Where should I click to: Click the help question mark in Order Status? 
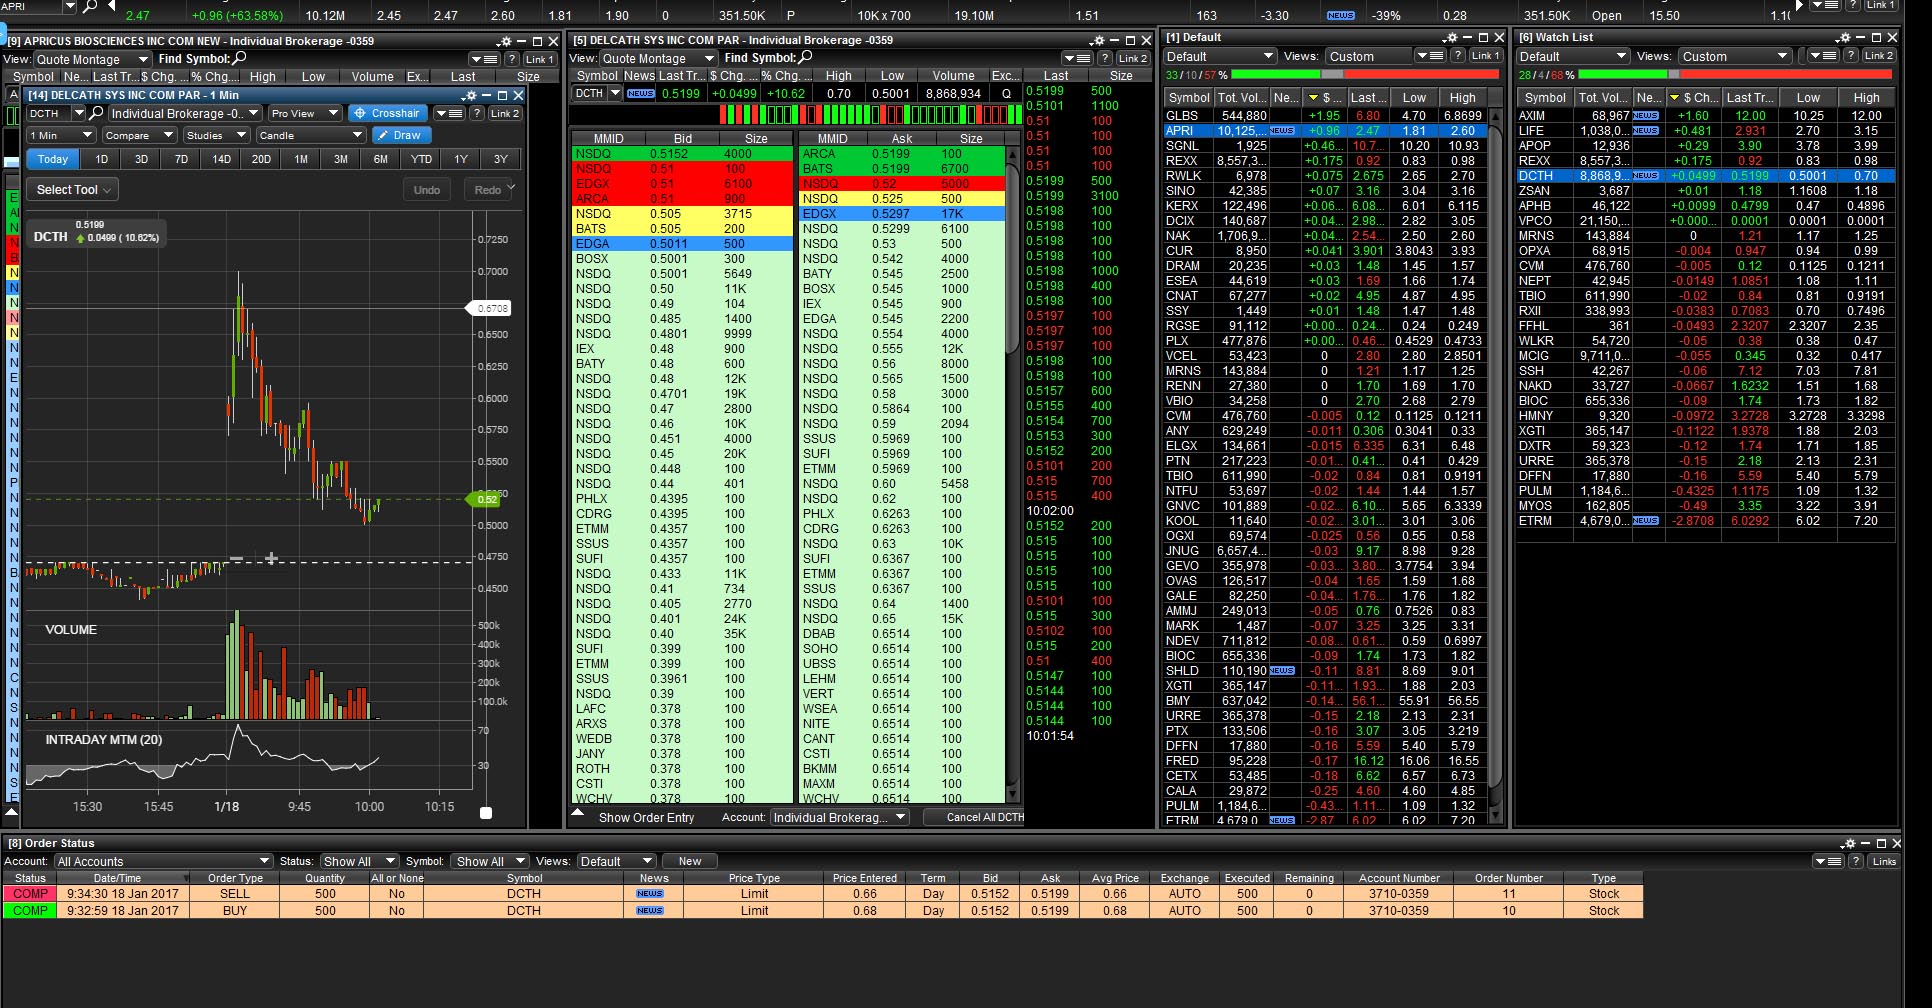tap(1855, 861)
